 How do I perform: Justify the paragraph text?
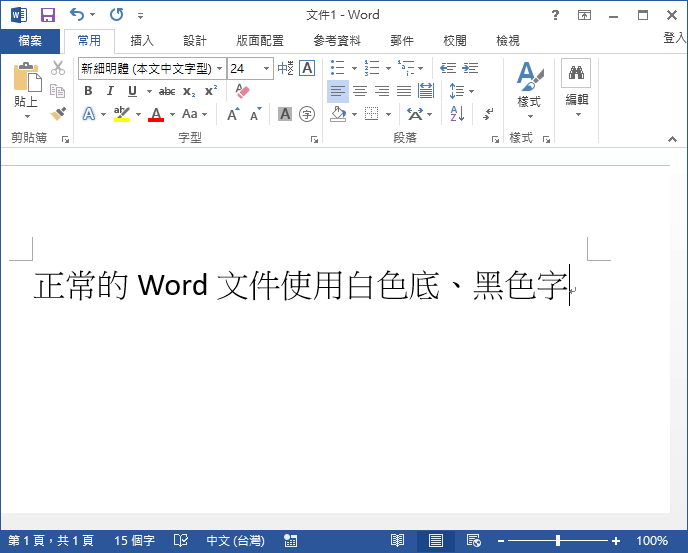pyautogui.click(x=404, y=91)
